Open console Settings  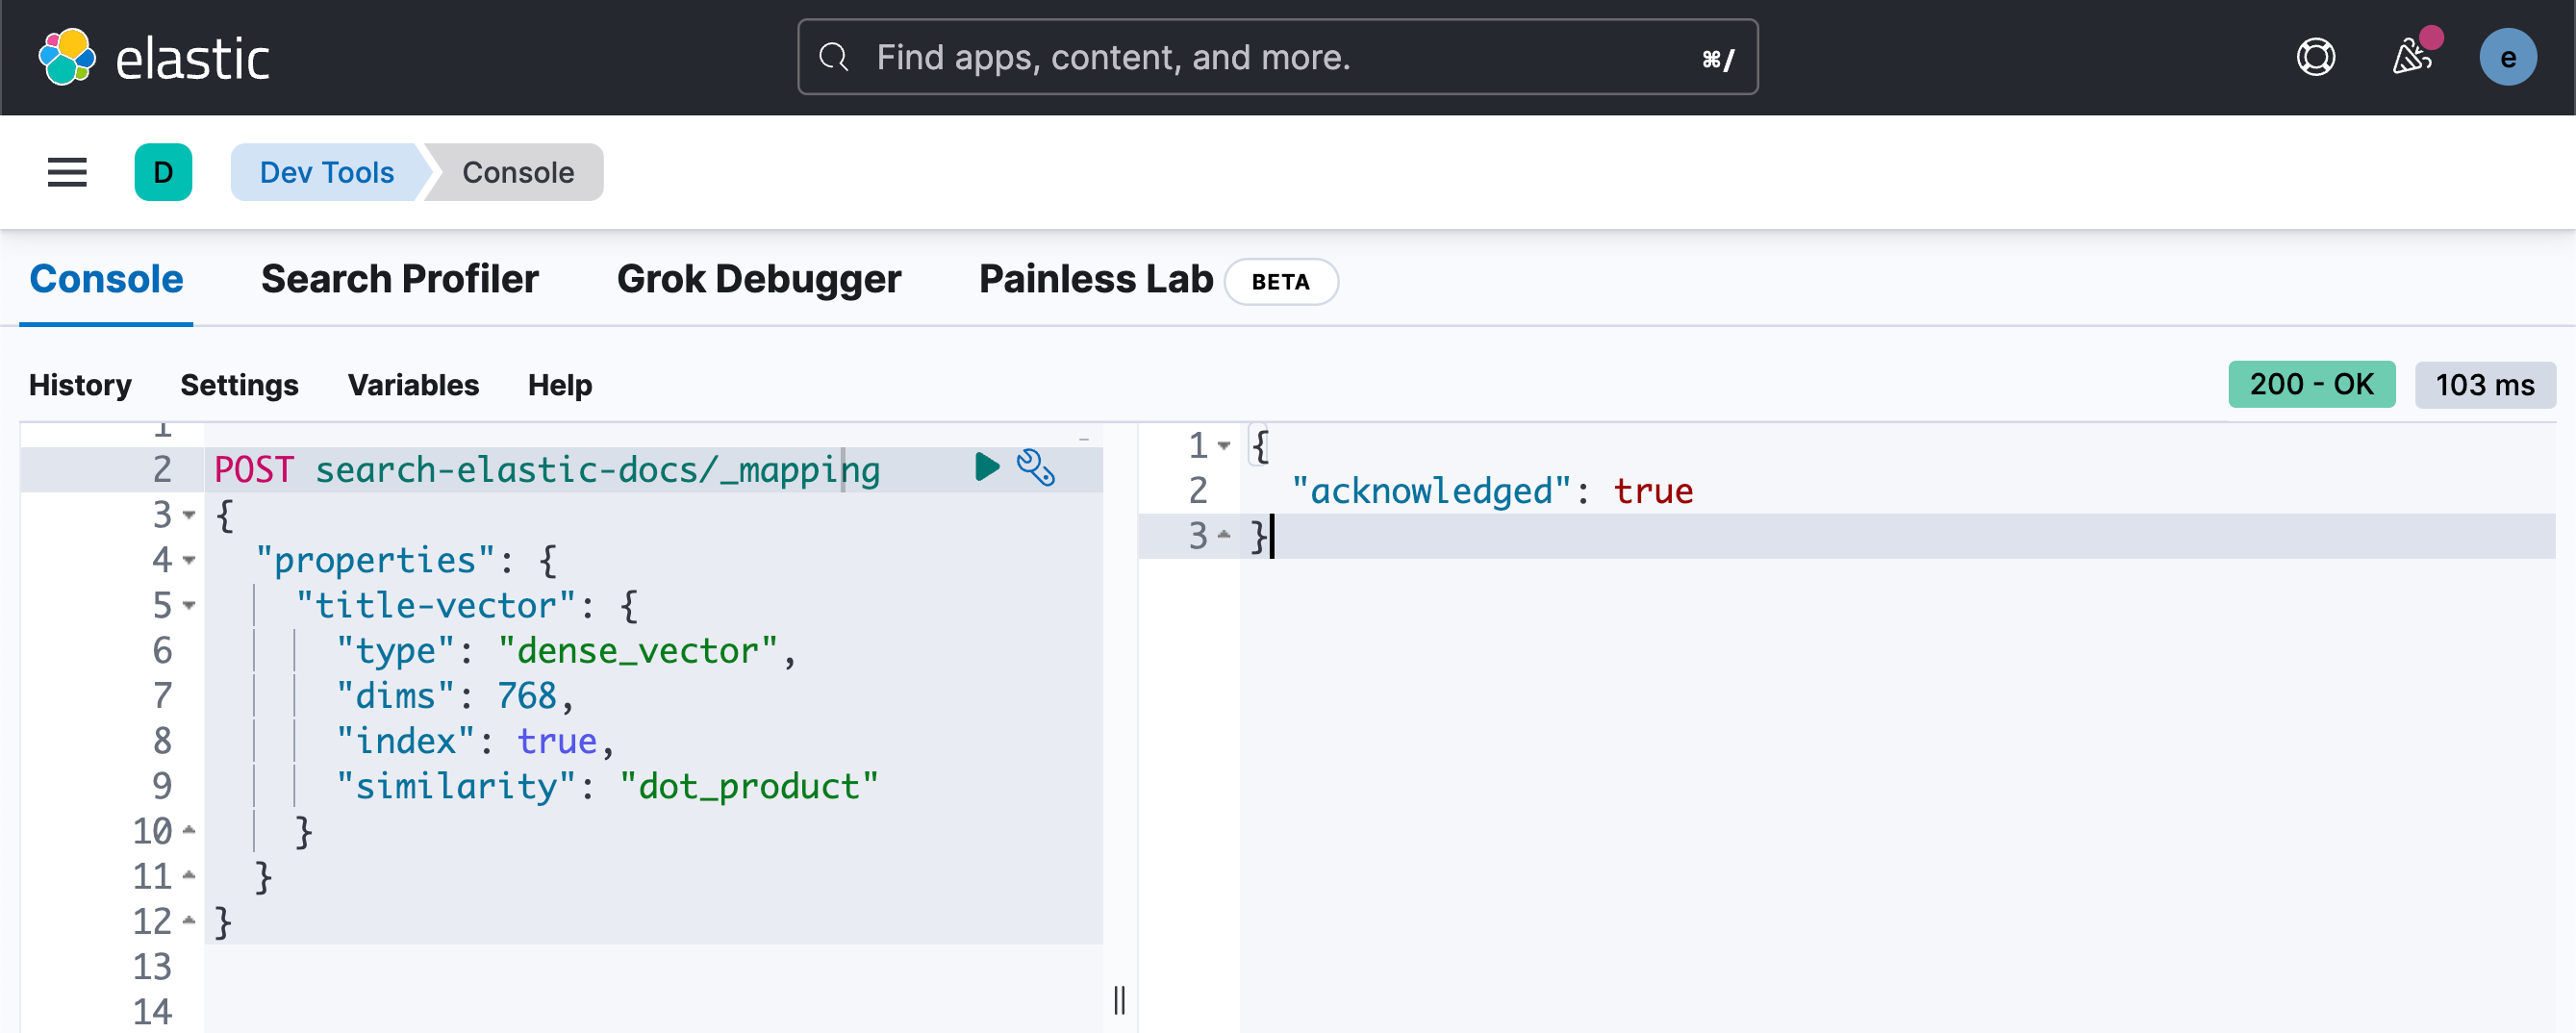point(239,385)
